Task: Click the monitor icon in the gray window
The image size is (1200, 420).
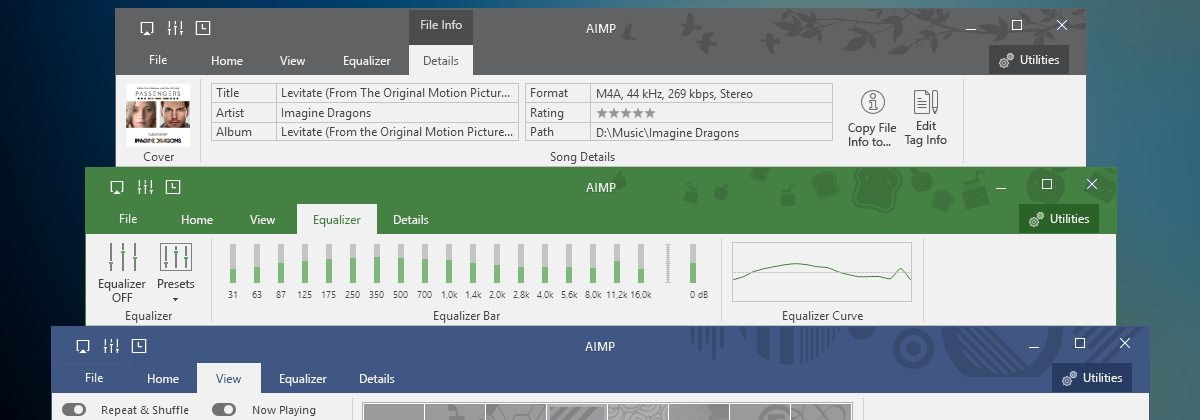Action: [x=148, y=28]
